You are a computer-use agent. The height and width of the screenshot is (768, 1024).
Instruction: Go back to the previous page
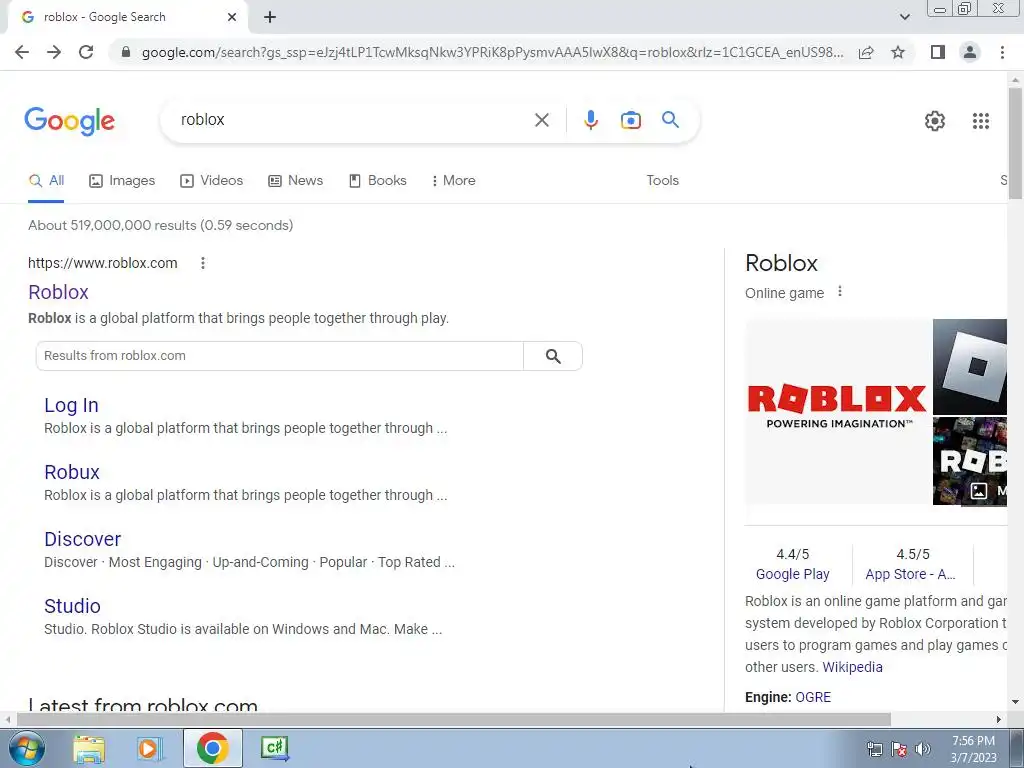[22, 52]
